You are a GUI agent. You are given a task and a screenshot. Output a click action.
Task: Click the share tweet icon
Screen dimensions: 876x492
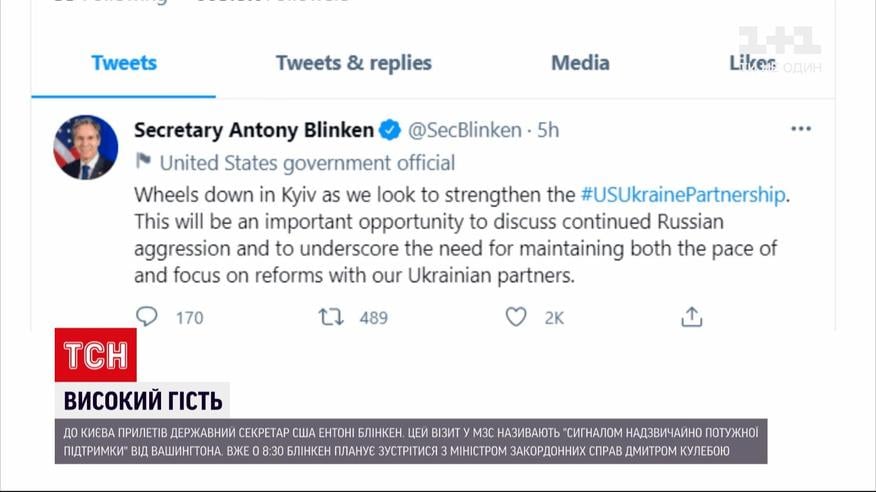coord(691,317)
